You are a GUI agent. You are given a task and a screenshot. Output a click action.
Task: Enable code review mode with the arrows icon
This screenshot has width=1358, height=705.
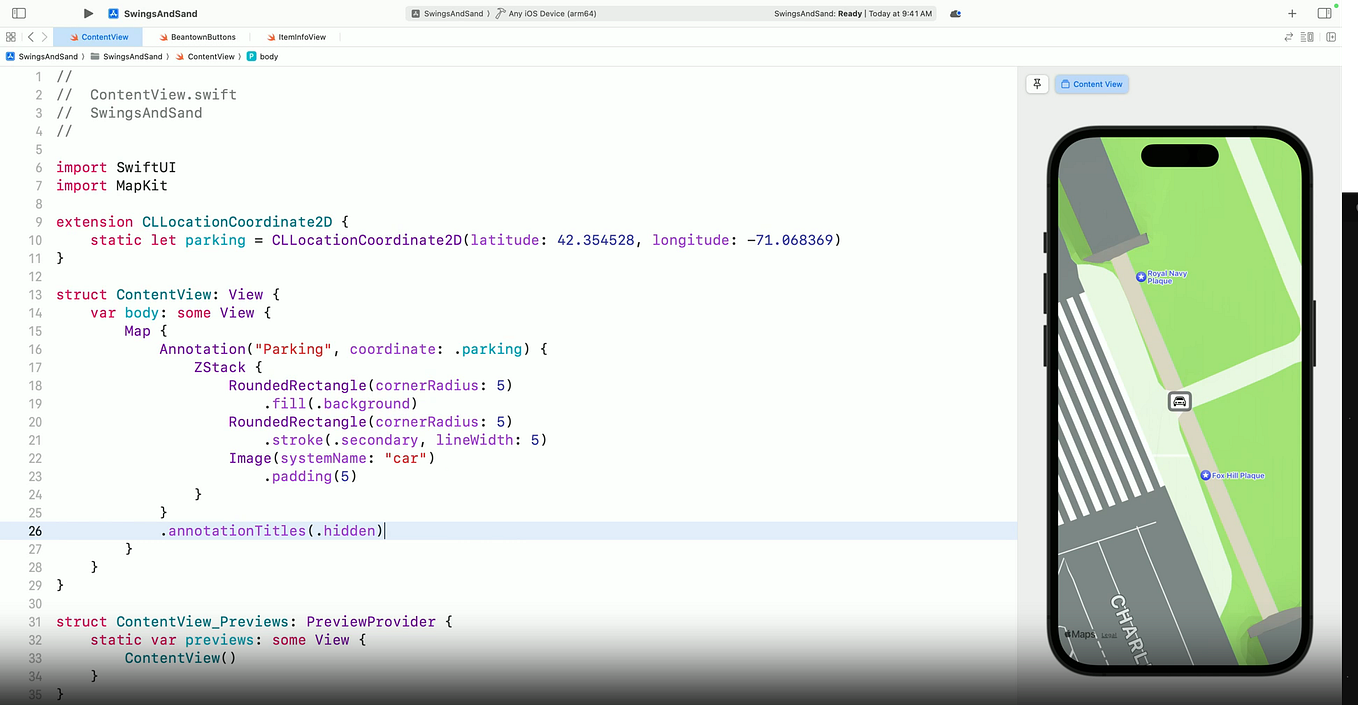(1288, 36)
